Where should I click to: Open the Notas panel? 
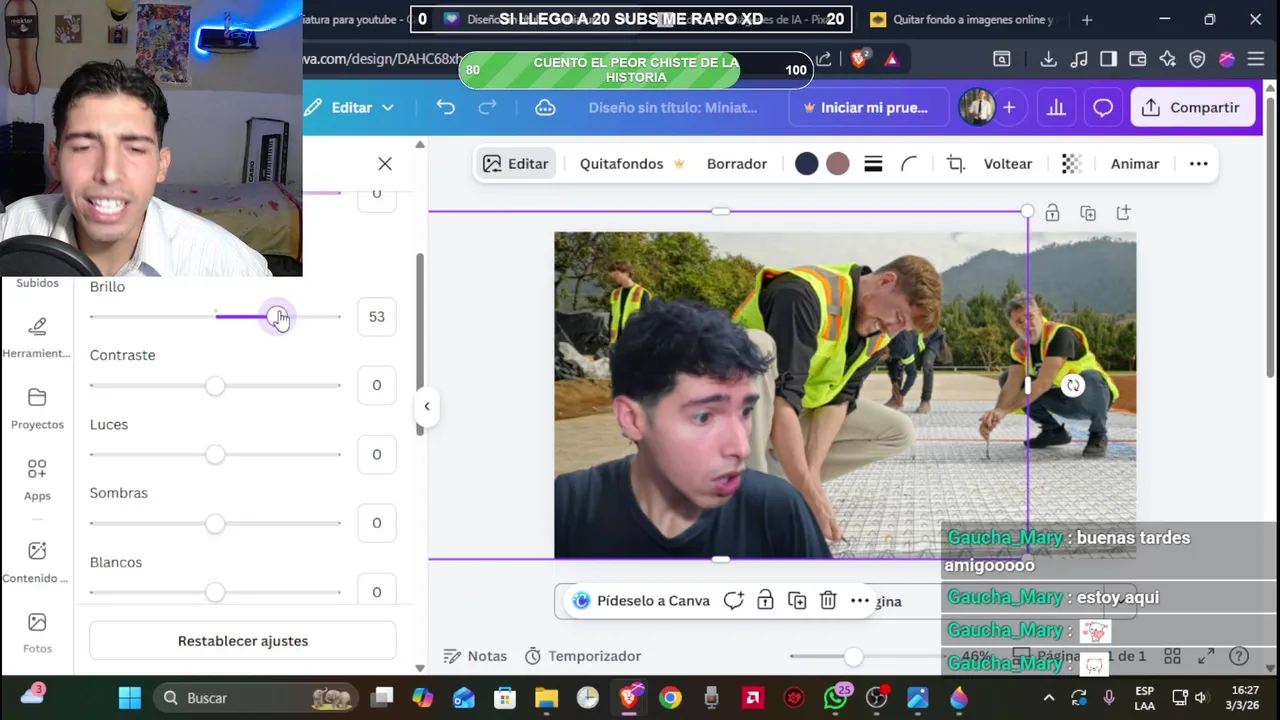point(475,656)
